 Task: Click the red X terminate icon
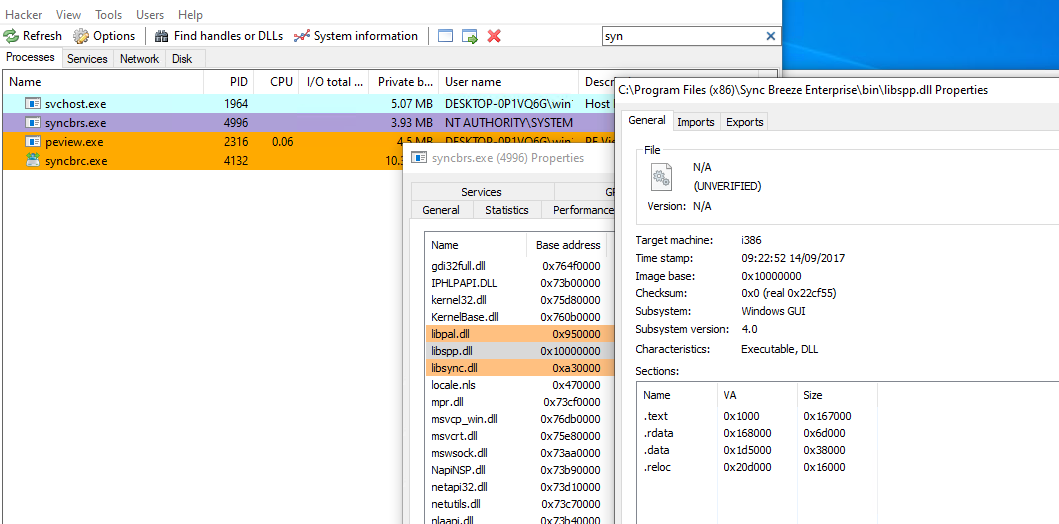point(494,36)
